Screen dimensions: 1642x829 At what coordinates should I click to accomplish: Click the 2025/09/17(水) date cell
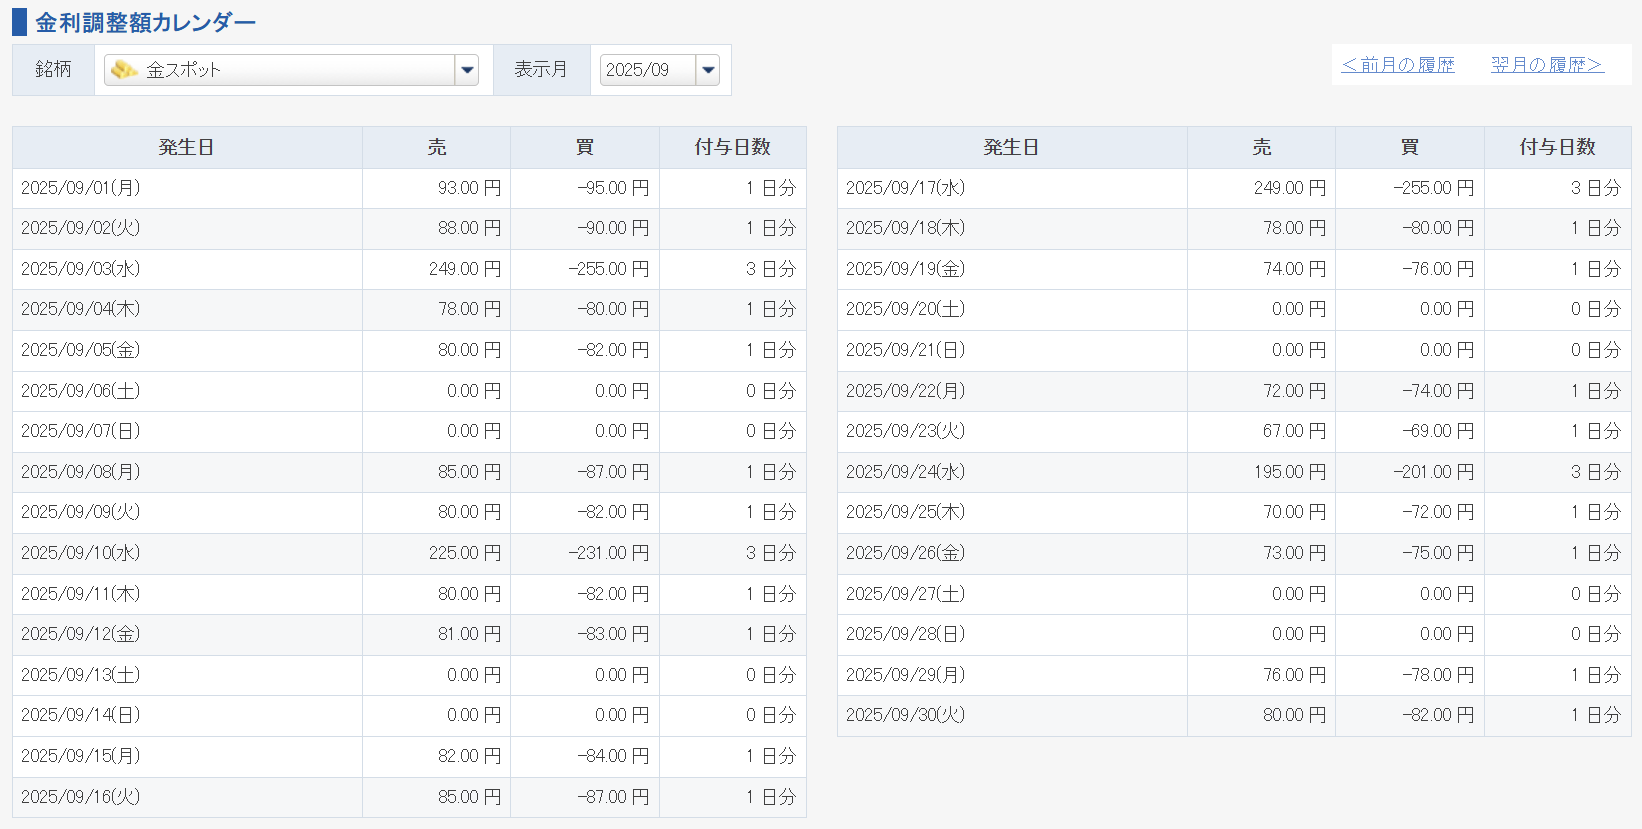coord(906,188)
